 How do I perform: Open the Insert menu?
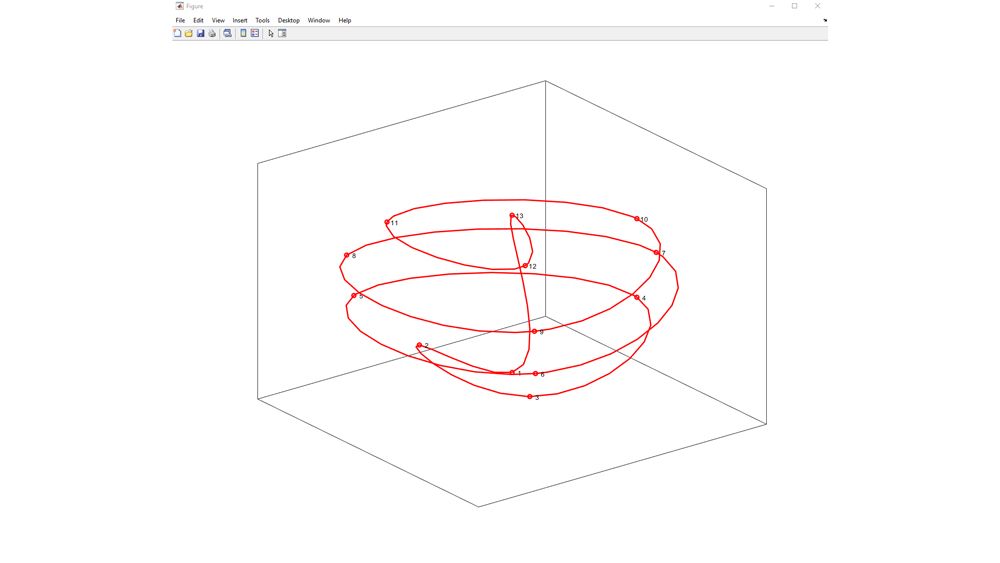[x=240, y=20]
